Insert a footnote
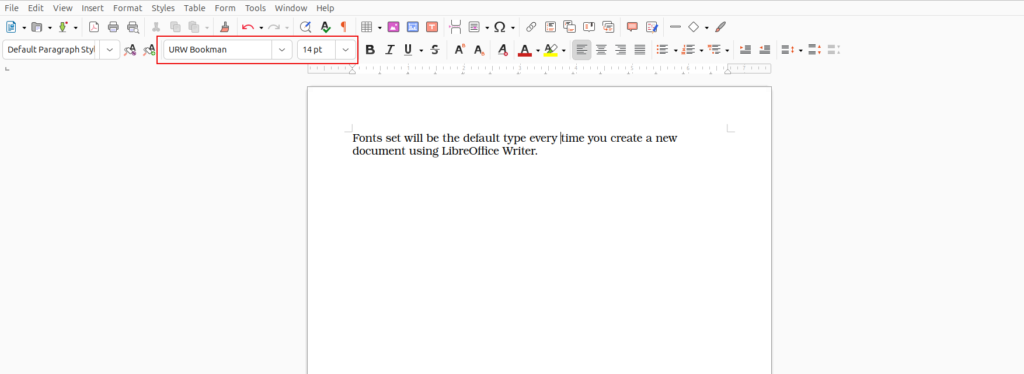 551,27
